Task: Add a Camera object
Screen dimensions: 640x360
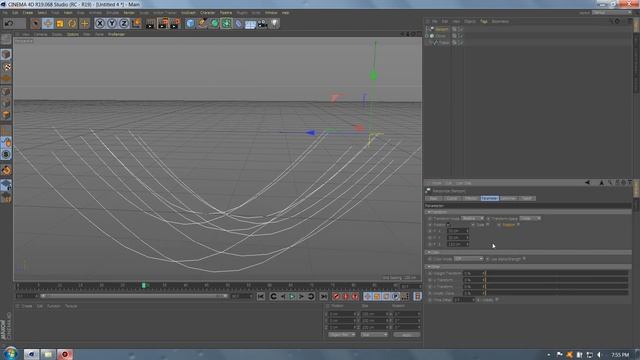Action: (262, 24)
